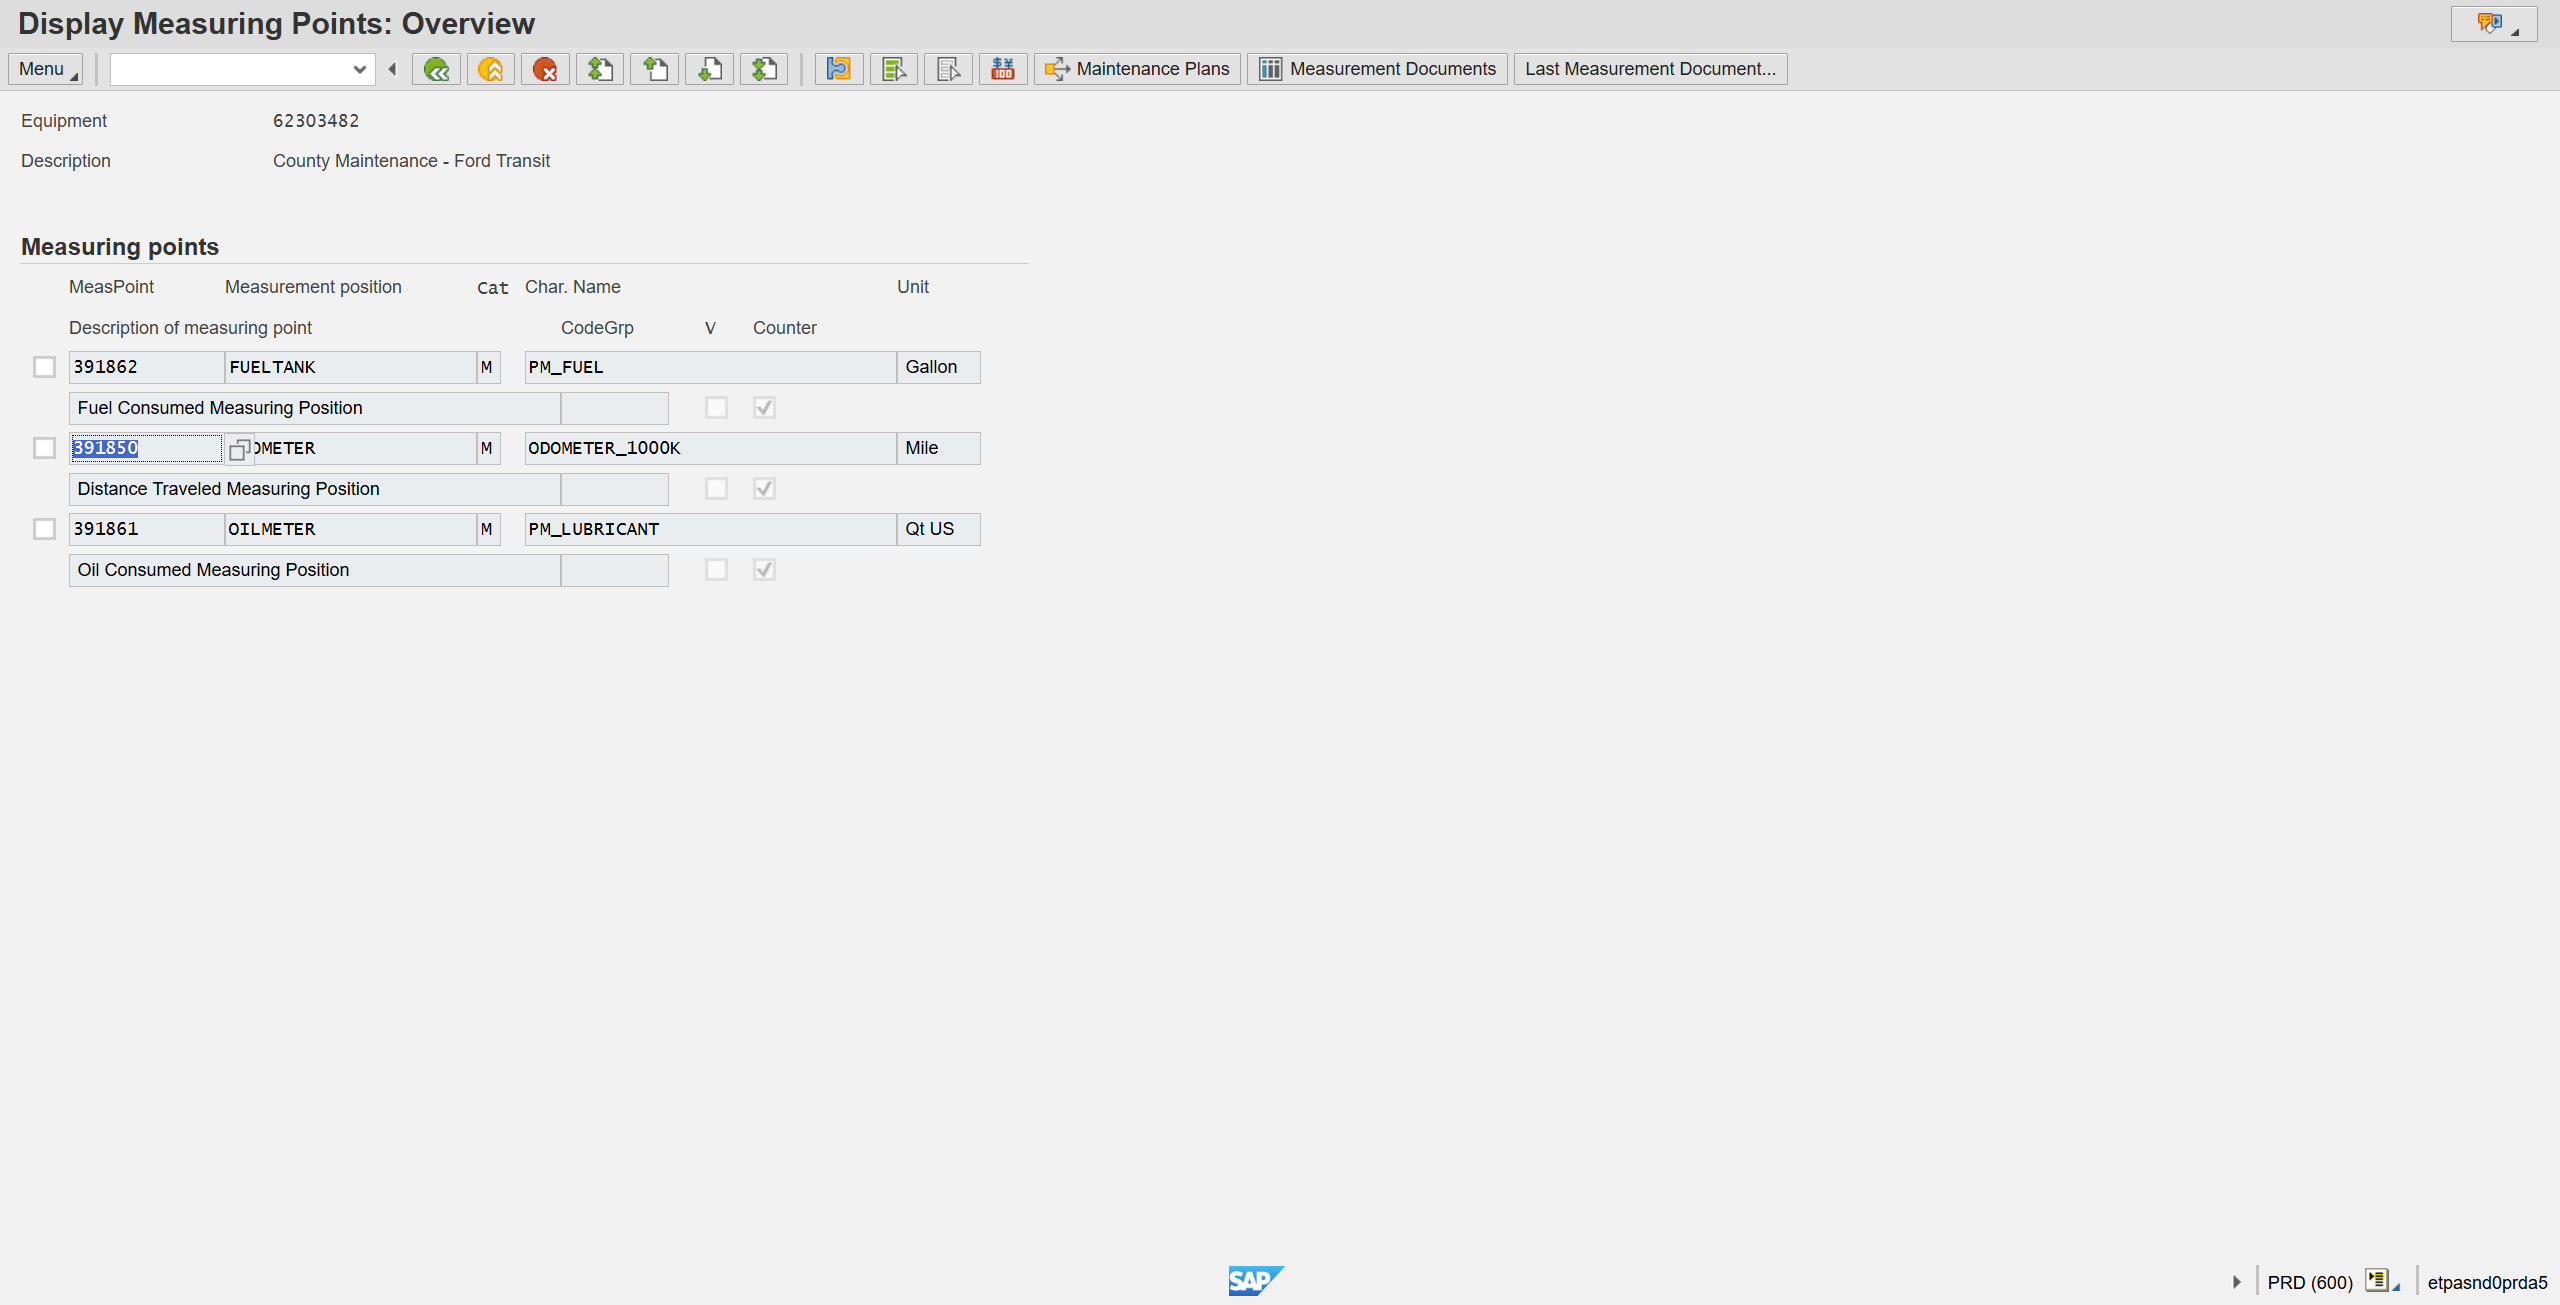Click the input-help icon beside 391850
2560x1305 pixels.
pyautogui.click(x=239, y=449)
